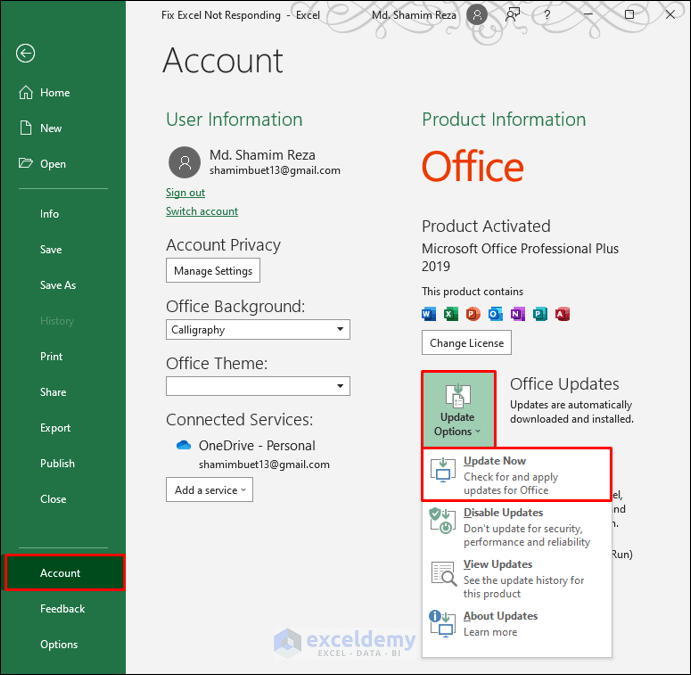Open Feedback in the sidebar
The height and width of the screenshot is (675, 691).
coord(64,608)
